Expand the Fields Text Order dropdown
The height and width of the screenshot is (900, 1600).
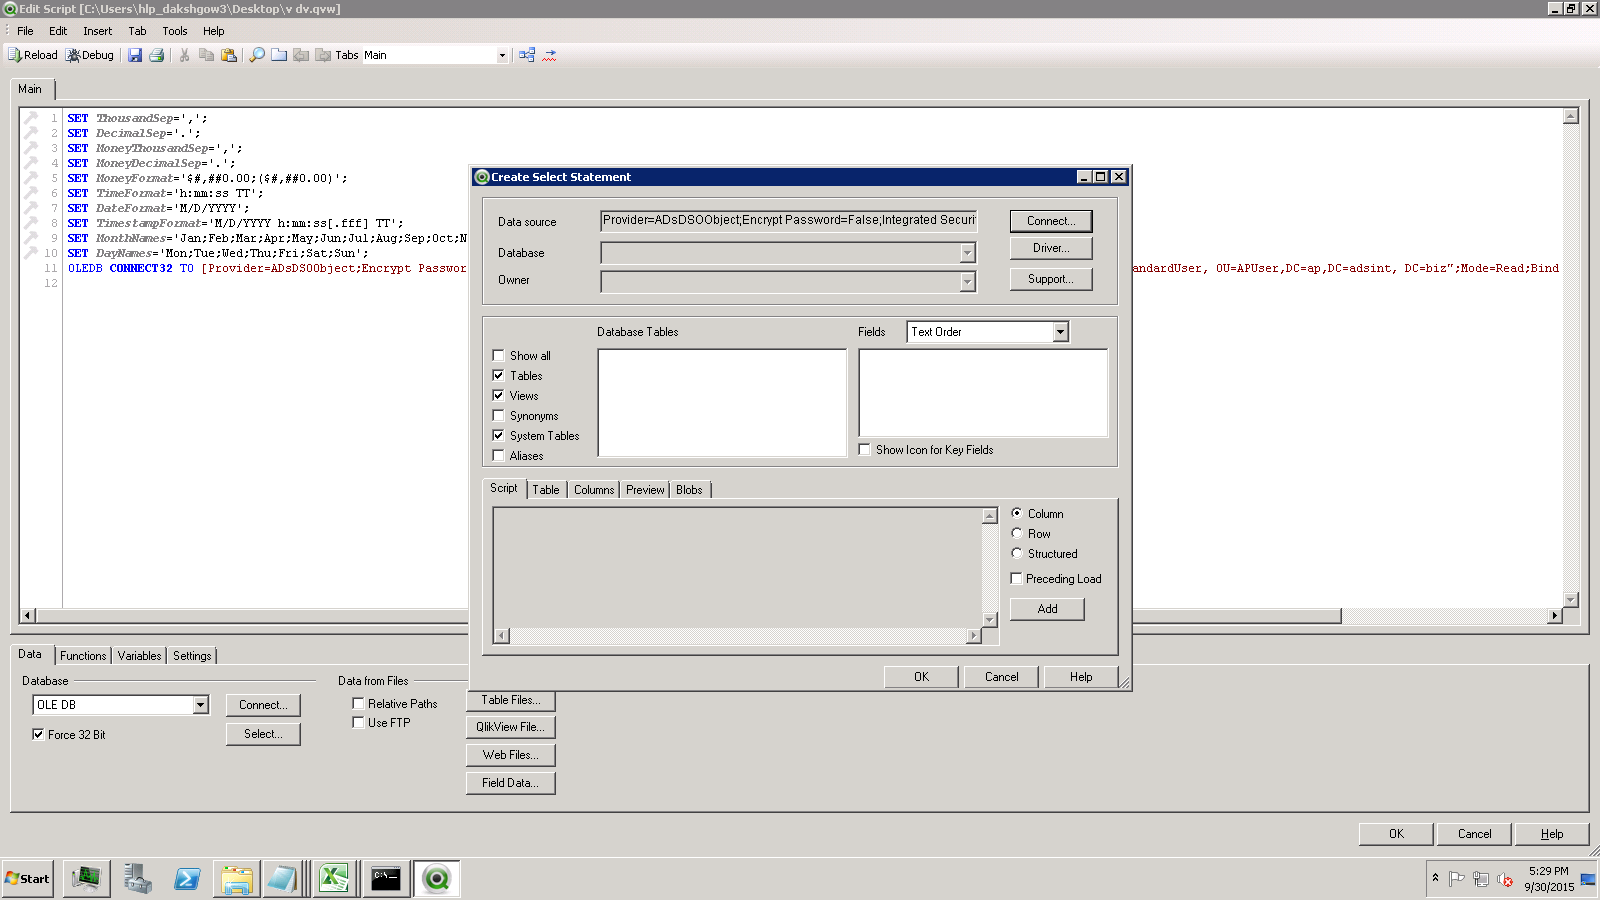click(x=1060, y=332)
